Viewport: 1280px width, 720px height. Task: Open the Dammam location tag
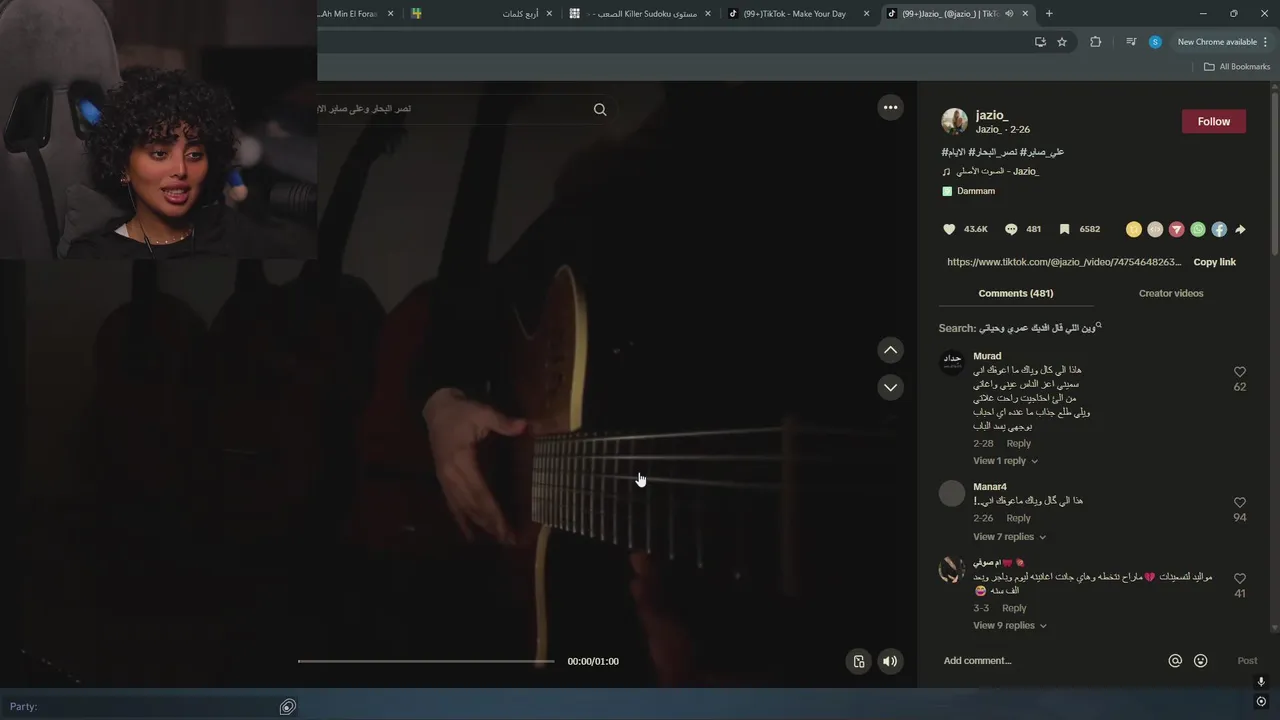click(x=976, y=191)
